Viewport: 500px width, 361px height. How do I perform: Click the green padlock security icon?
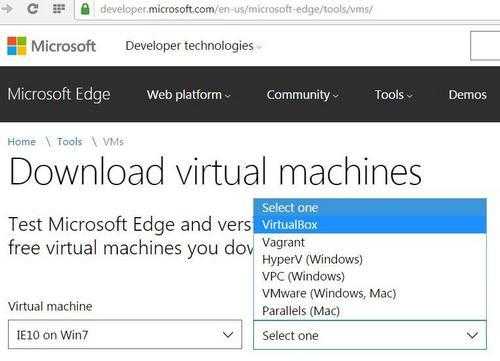click(x=85, y=9)
